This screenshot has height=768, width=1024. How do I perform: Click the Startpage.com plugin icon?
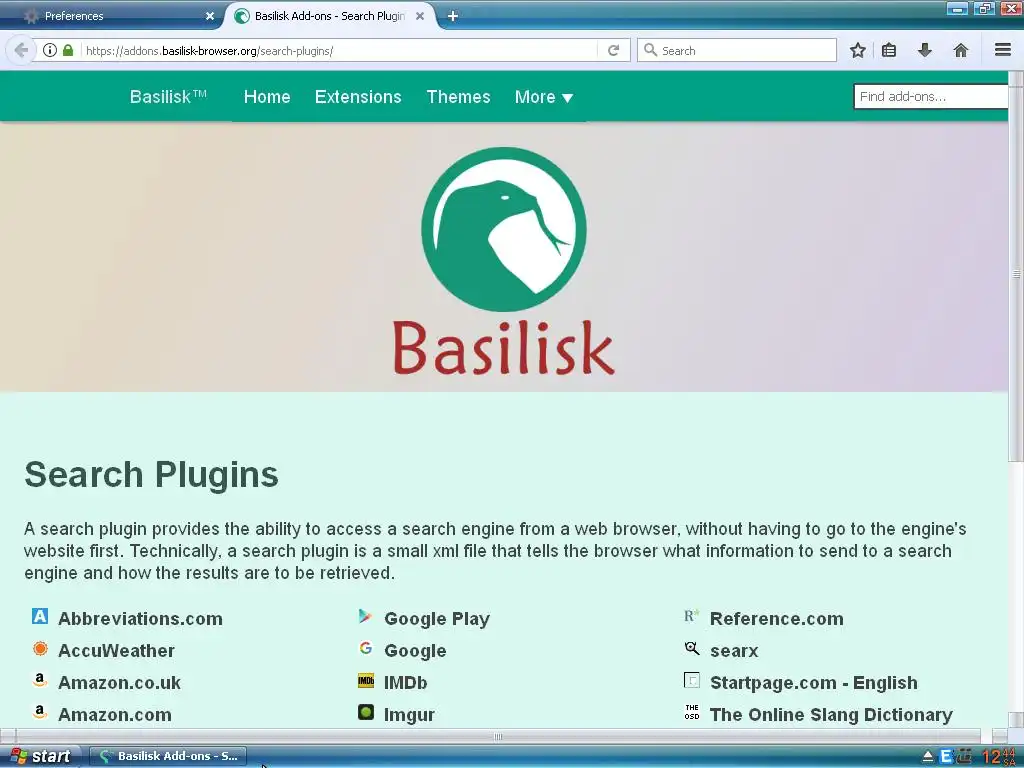[692, 680]
